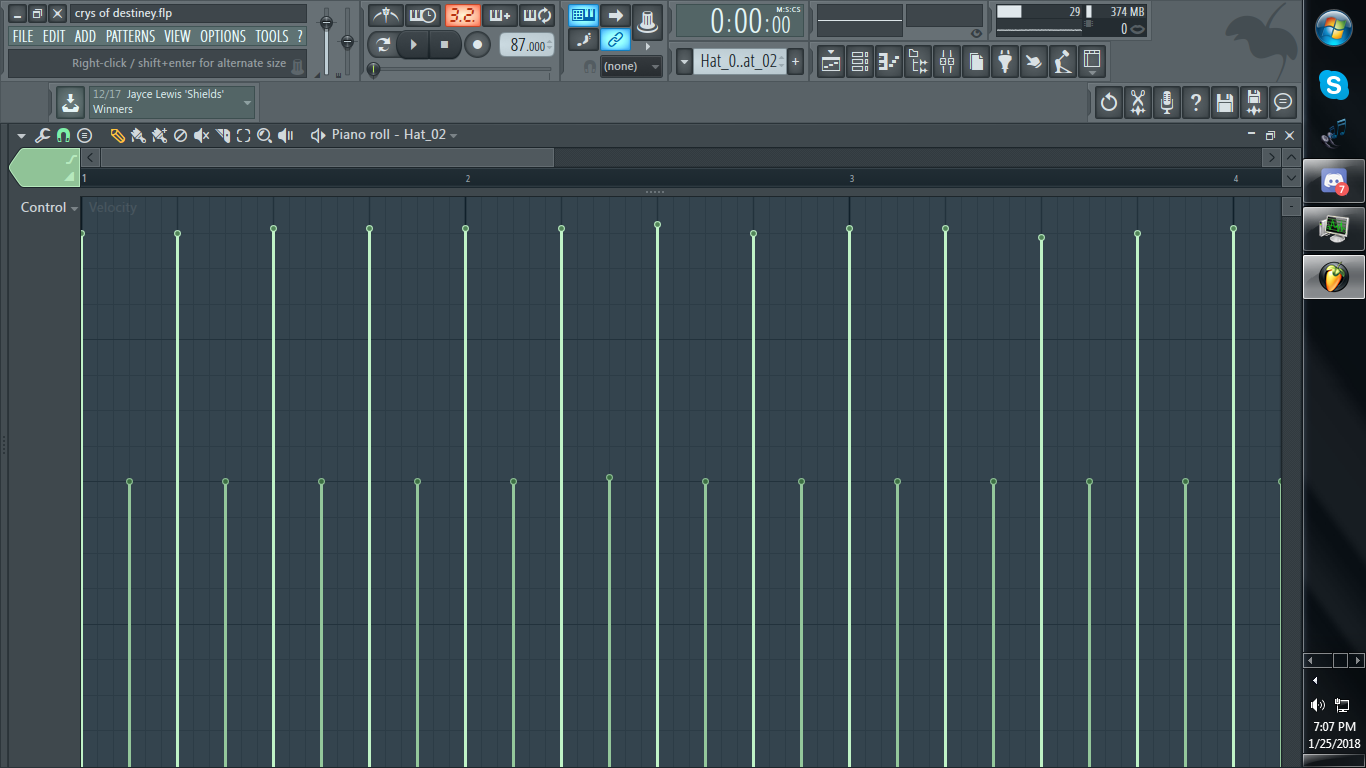
Task: Open the Playlist window
Action: click(x=831, y=62)
